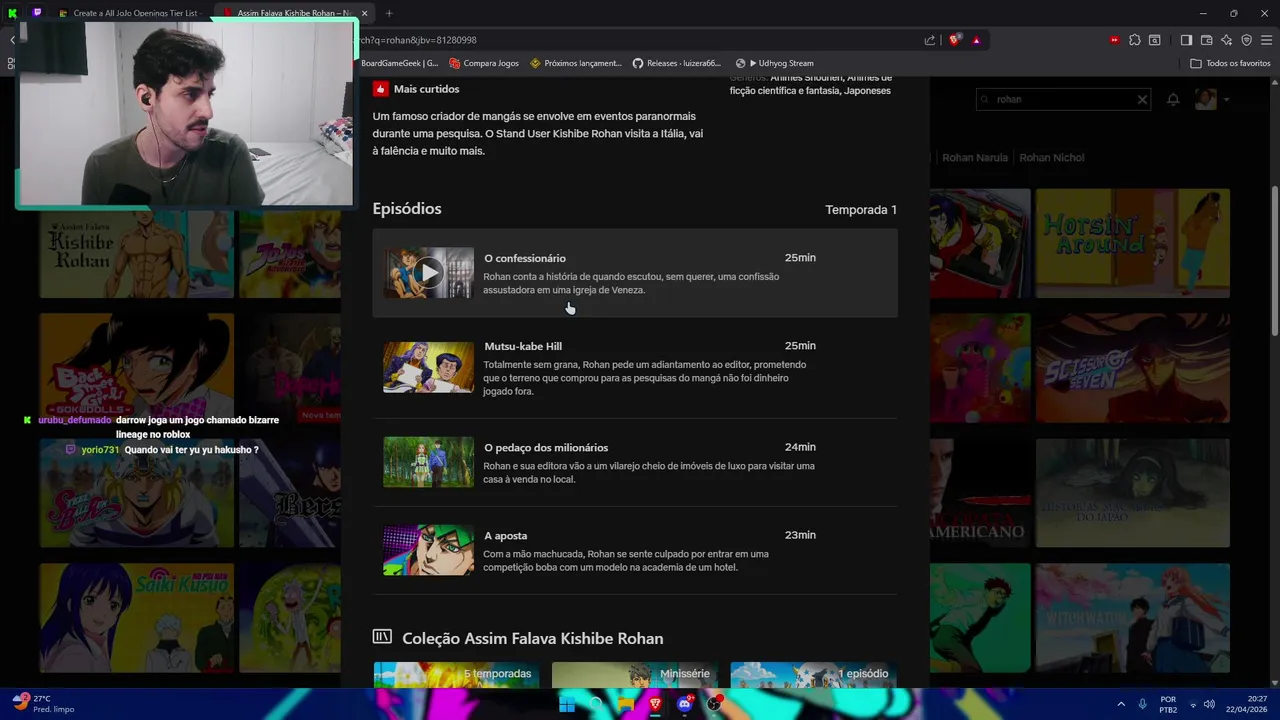
Task: Open O pedaço dos milionários episode thumbnail
Action: [428, 461]
